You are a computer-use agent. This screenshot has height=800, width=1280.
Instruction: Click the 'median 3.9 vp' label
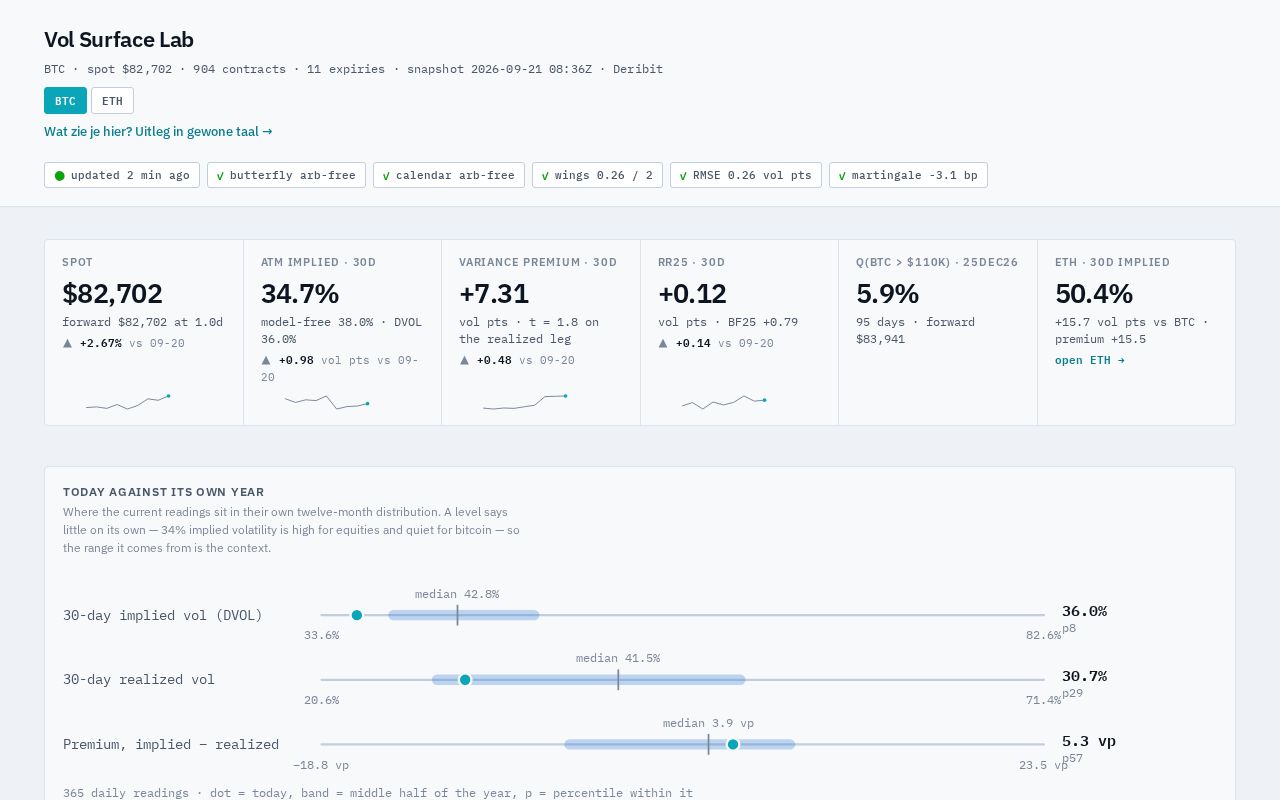click(x=708, y=723)
